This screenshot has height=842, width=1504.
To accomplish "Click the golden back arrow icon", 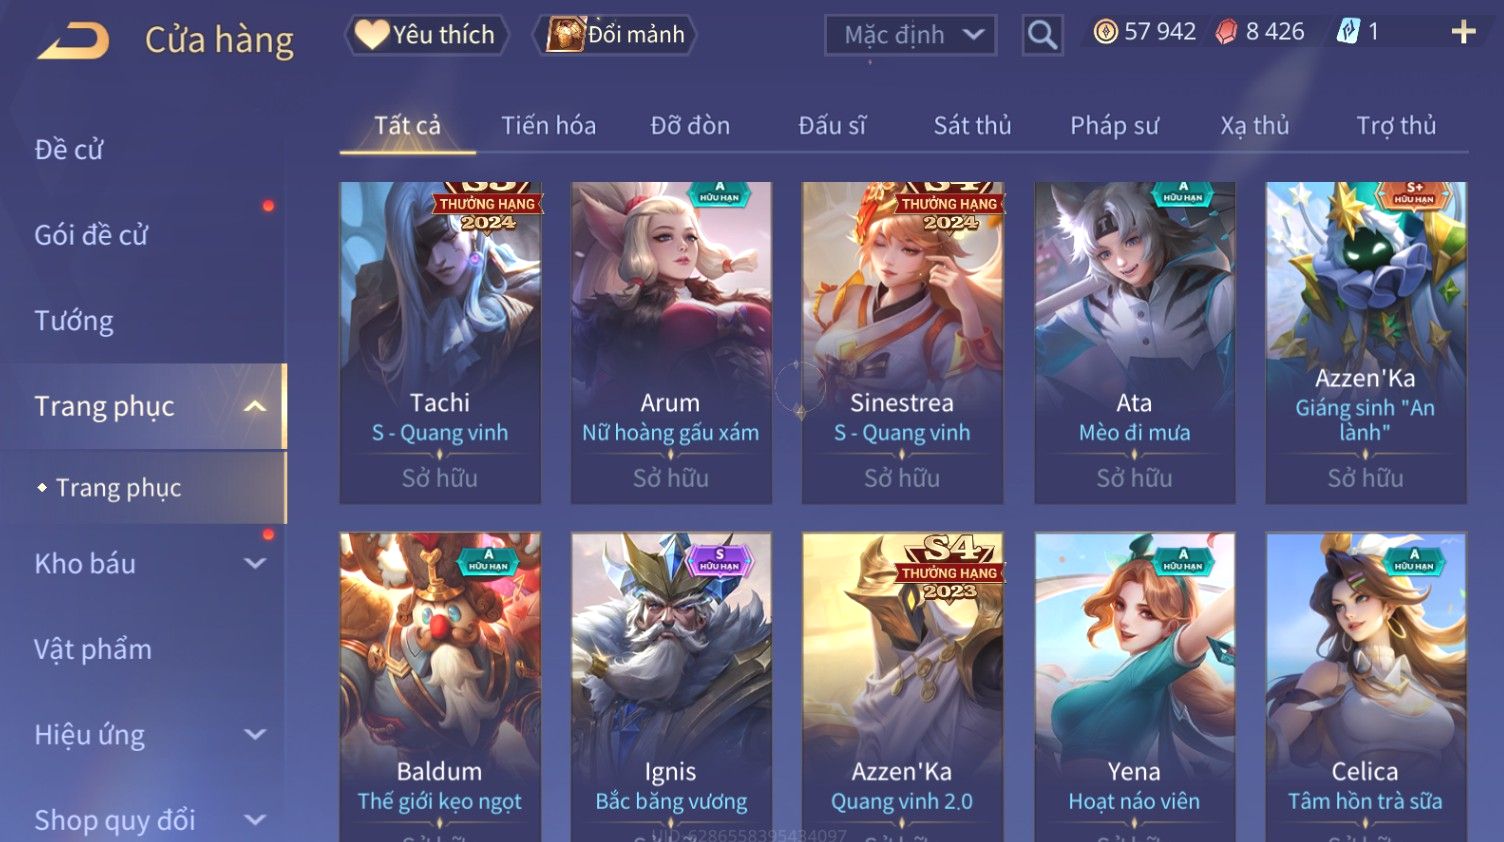I will coord(74,41).
